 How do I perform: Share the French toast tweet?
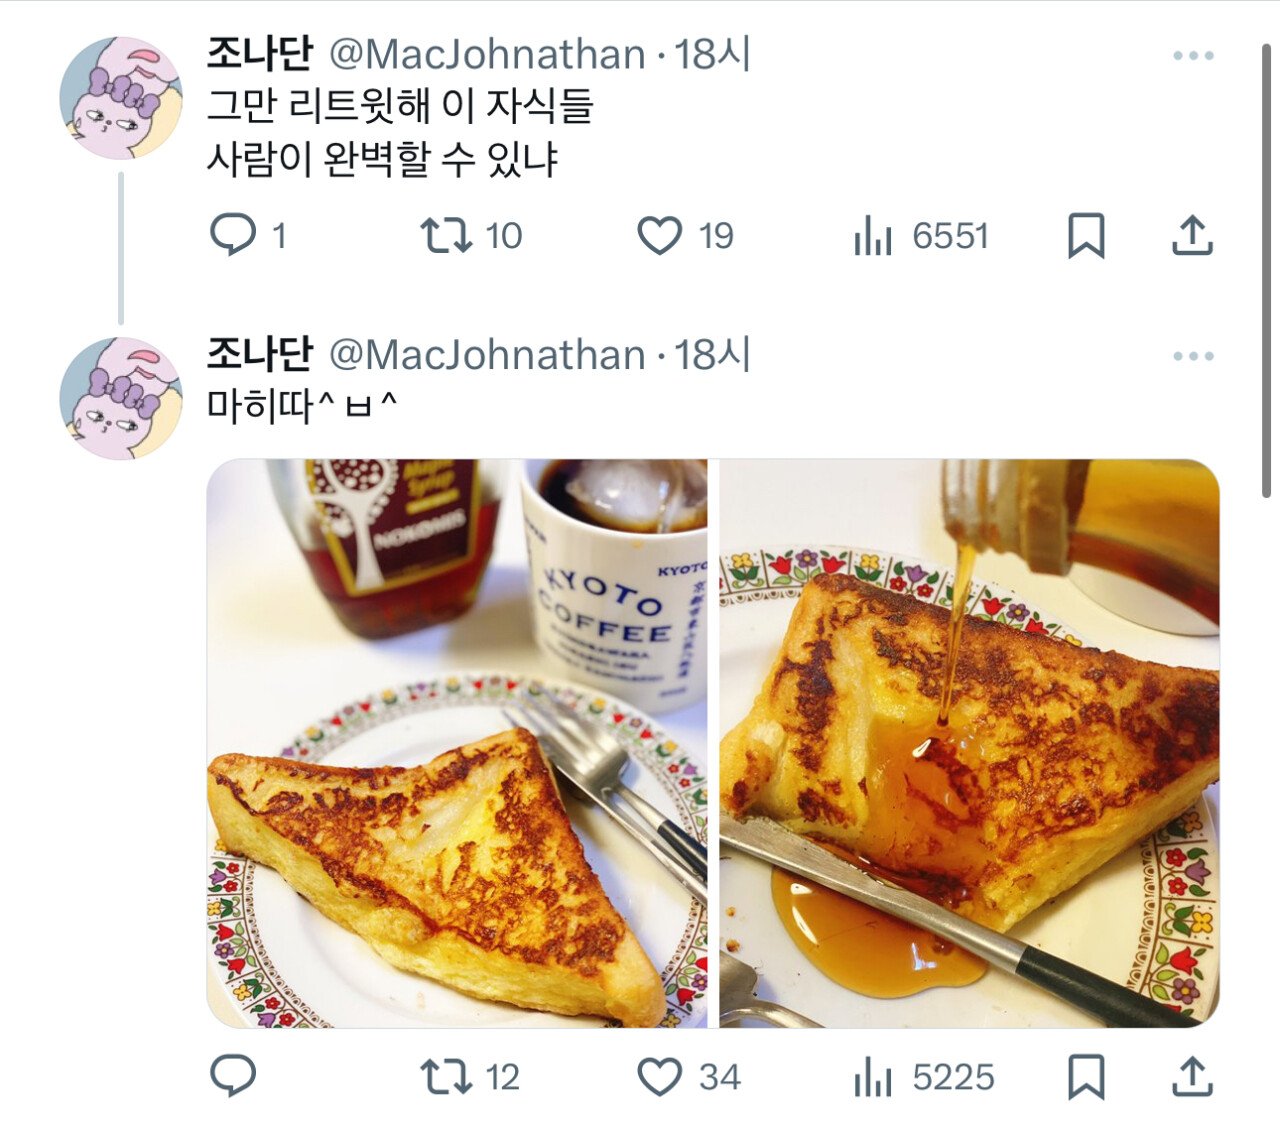point(1192,1077)
